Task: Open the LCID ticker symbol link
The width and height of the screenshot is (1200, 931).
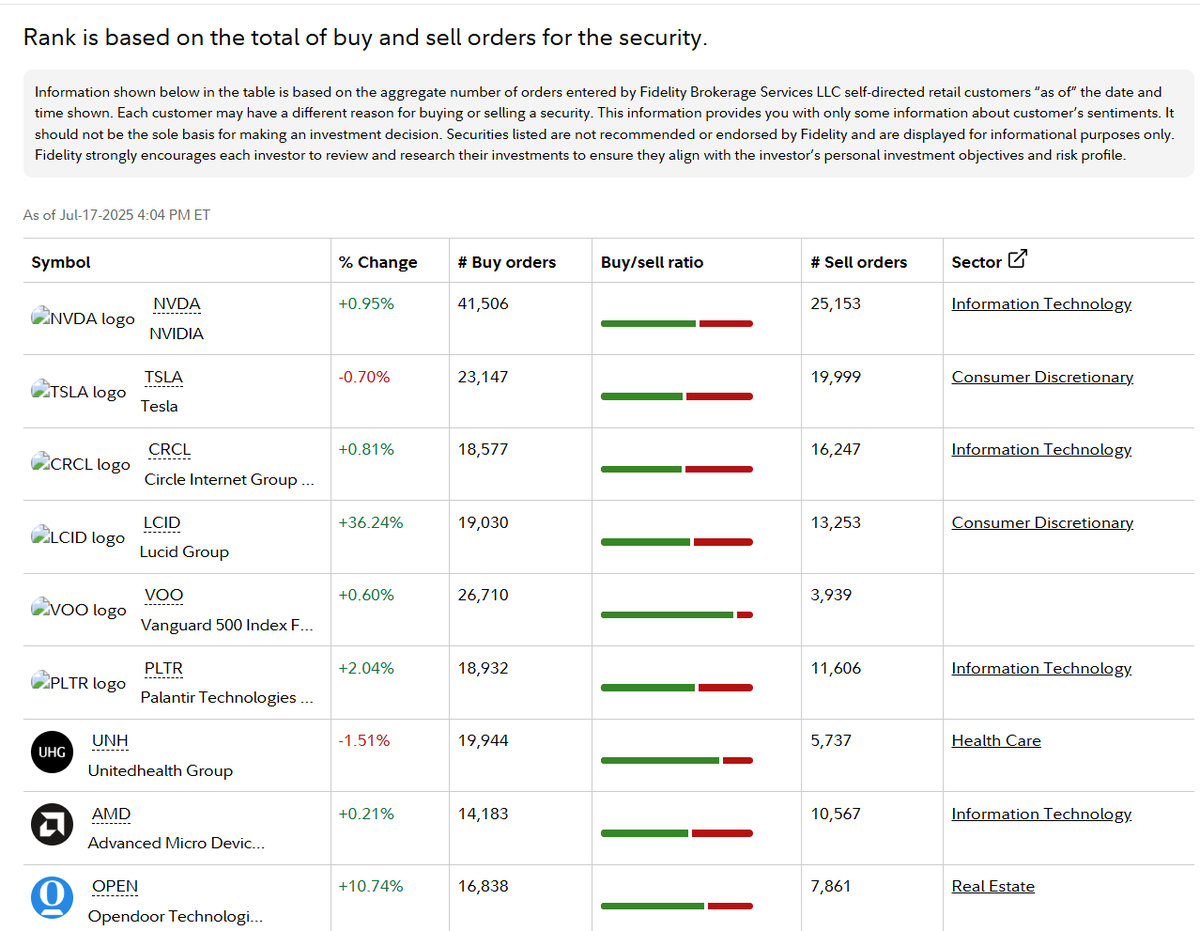Action: pos(162,523)
